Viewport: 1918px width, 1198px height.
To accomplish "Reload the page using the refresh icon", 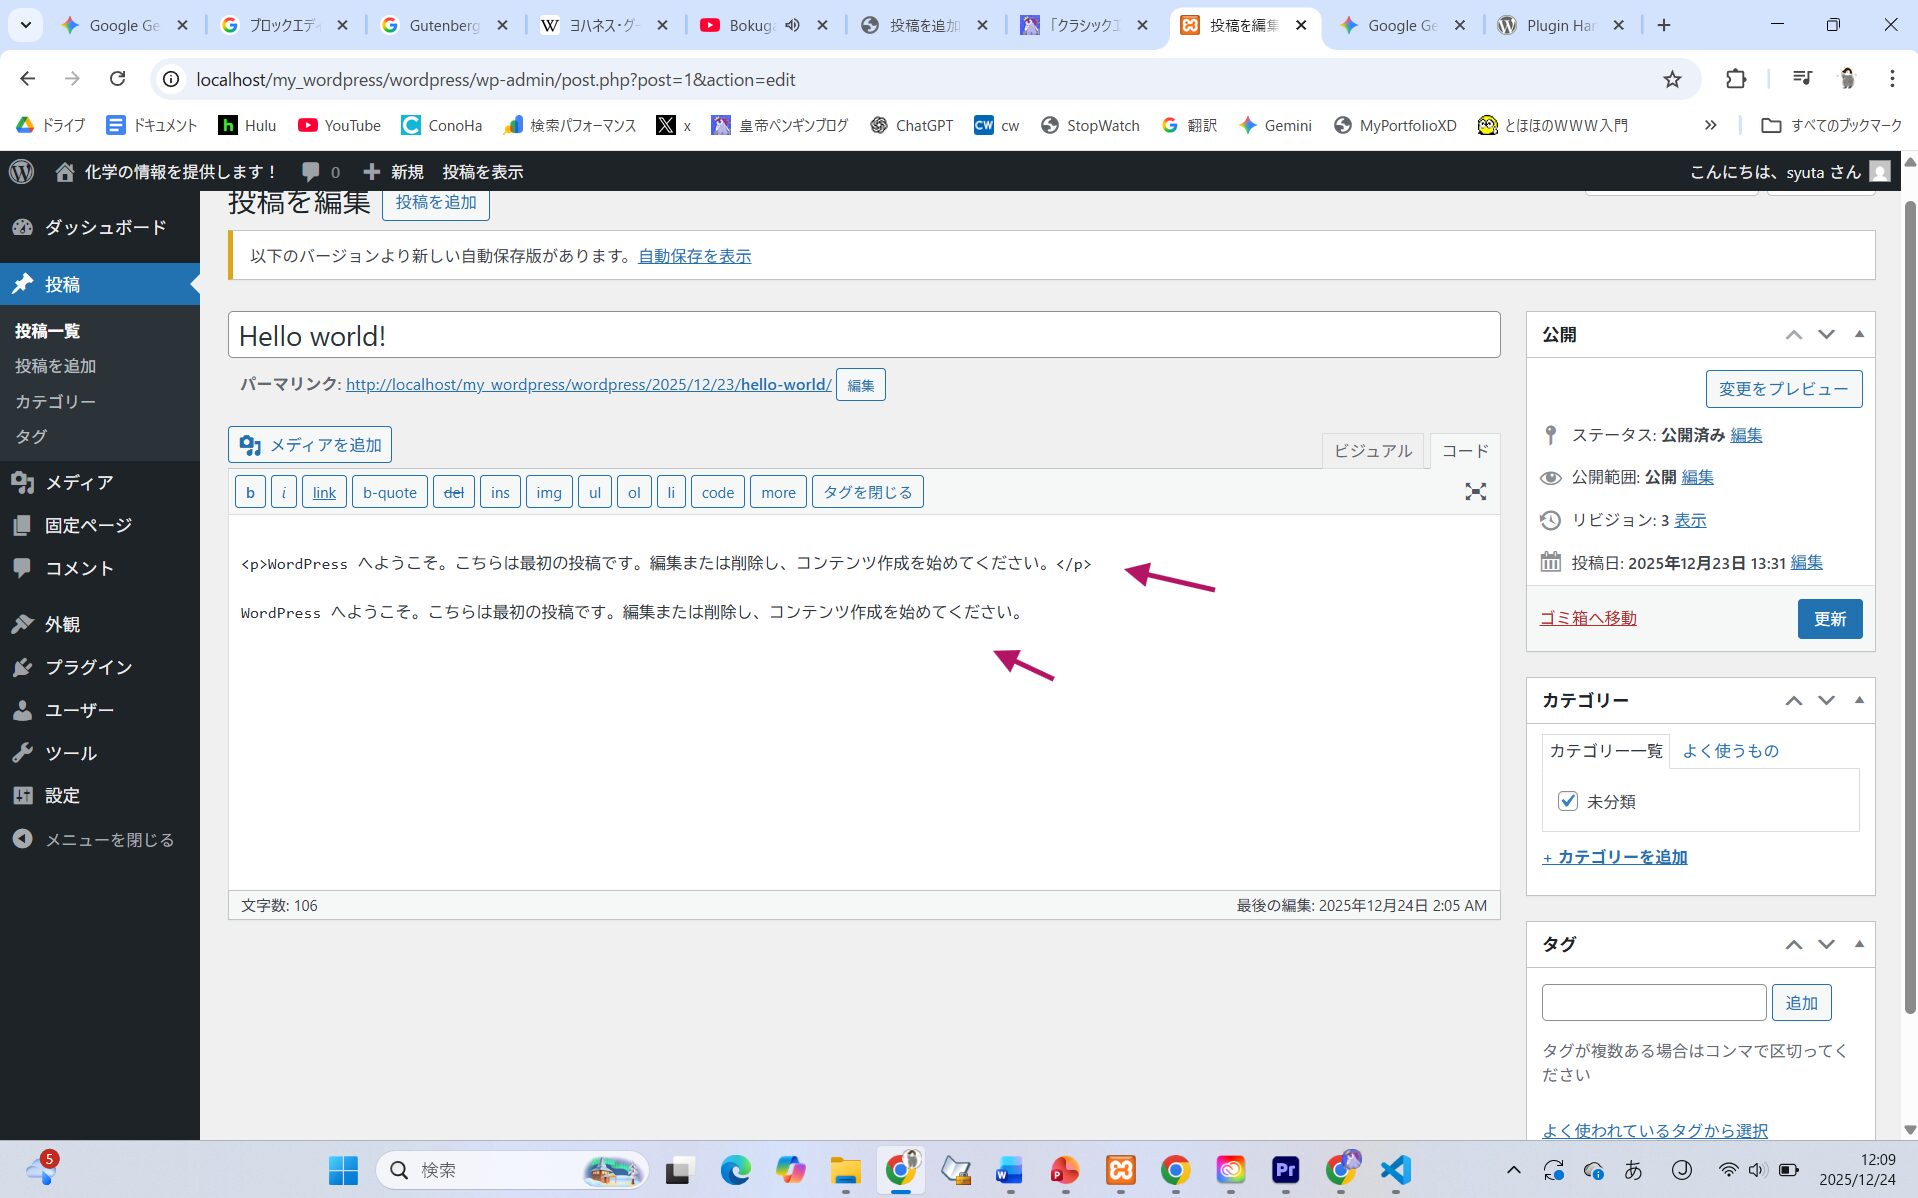I will 117,79.
